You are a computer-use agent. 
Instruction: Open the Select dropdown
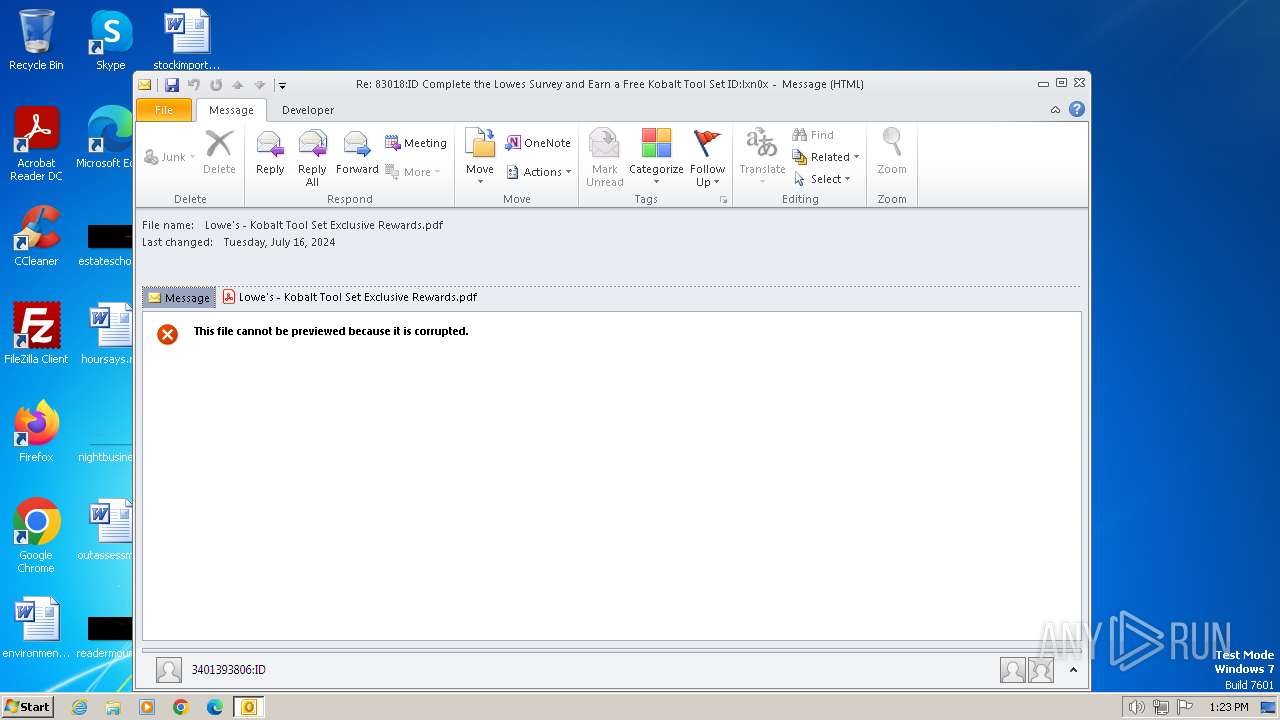coord(822,179)
